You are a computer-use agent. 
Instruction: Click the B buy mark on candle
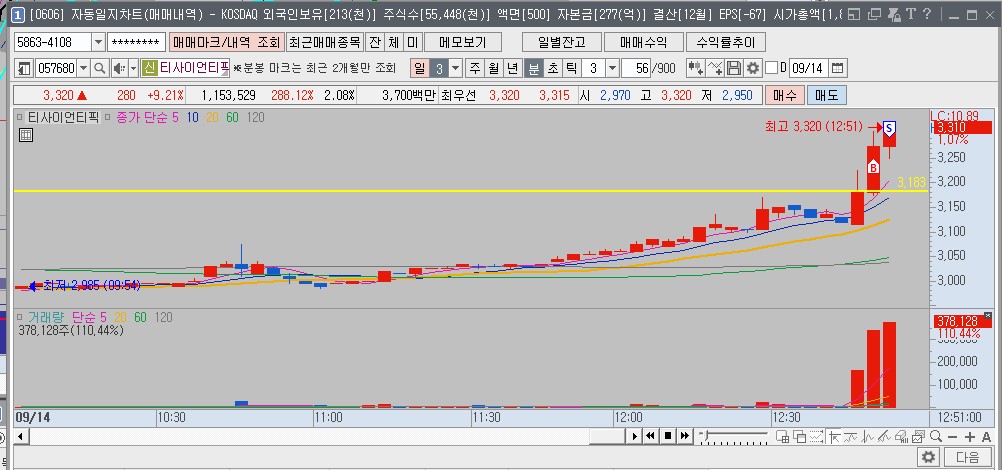(873, 167)
